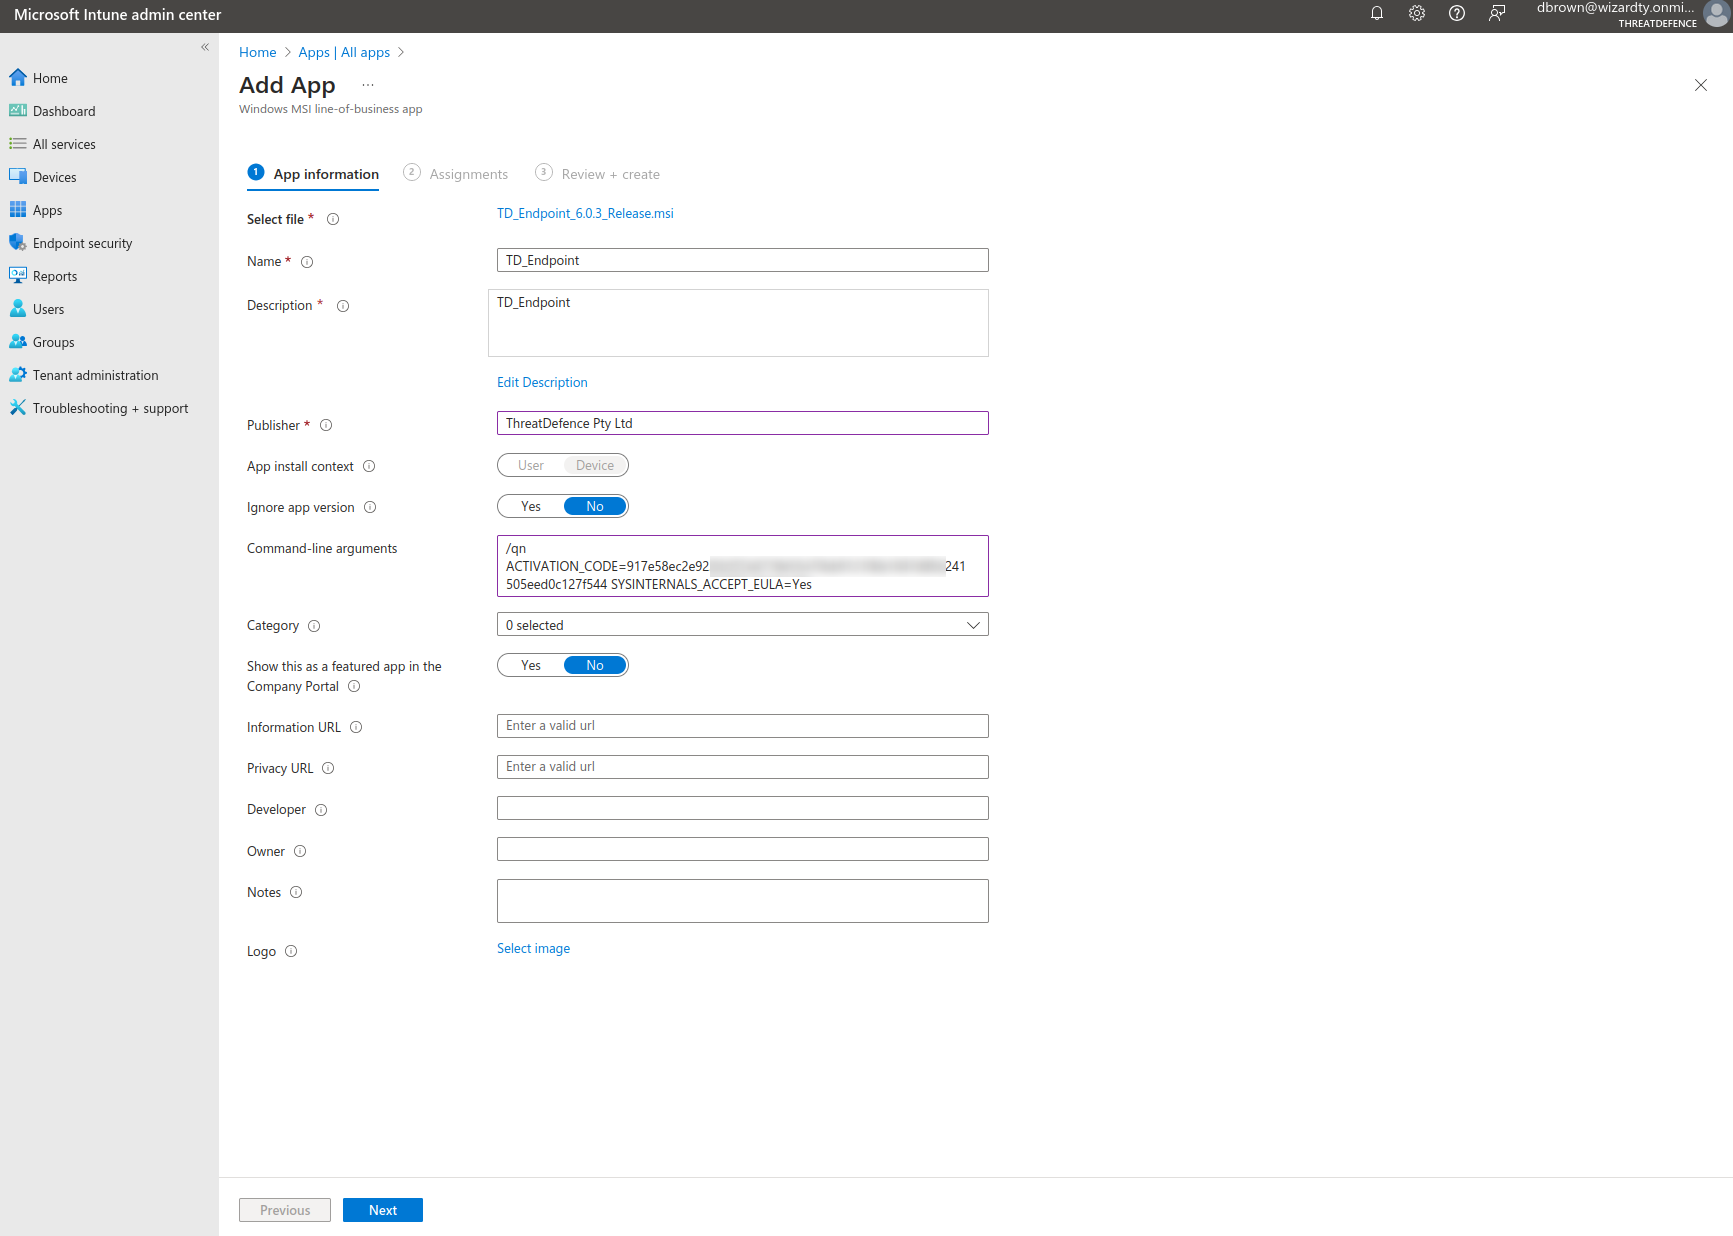Click into Command-line arguments box
The height and width of the screenshot is (1236, 1733).
743,567
